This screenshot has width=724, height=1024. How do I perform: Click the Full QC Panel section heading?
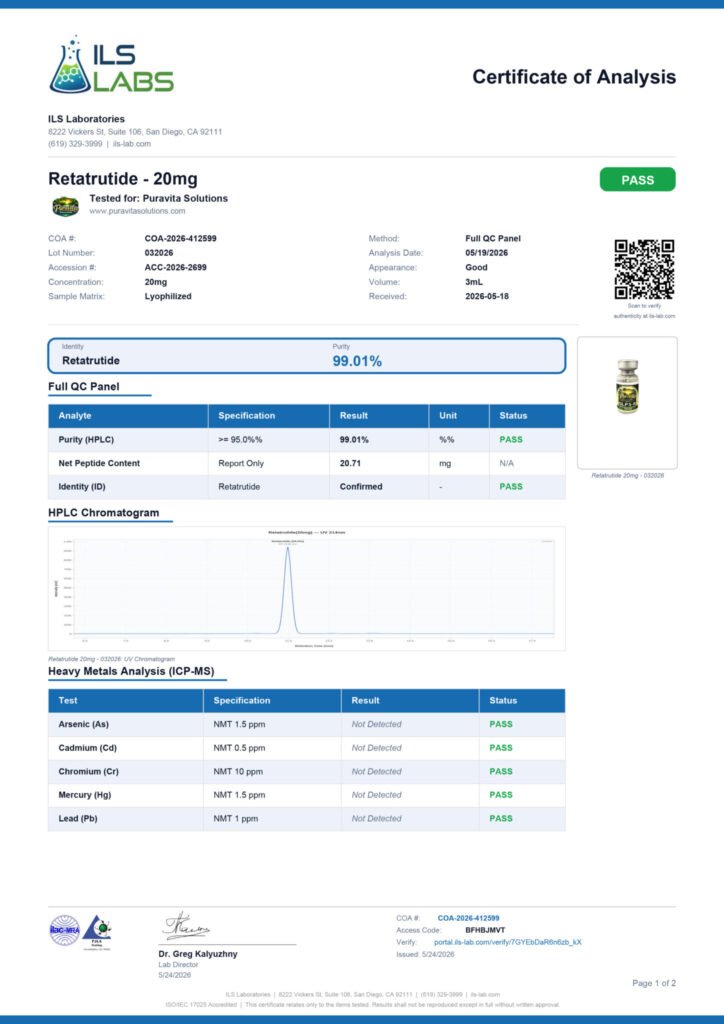(x=84, y=387)
